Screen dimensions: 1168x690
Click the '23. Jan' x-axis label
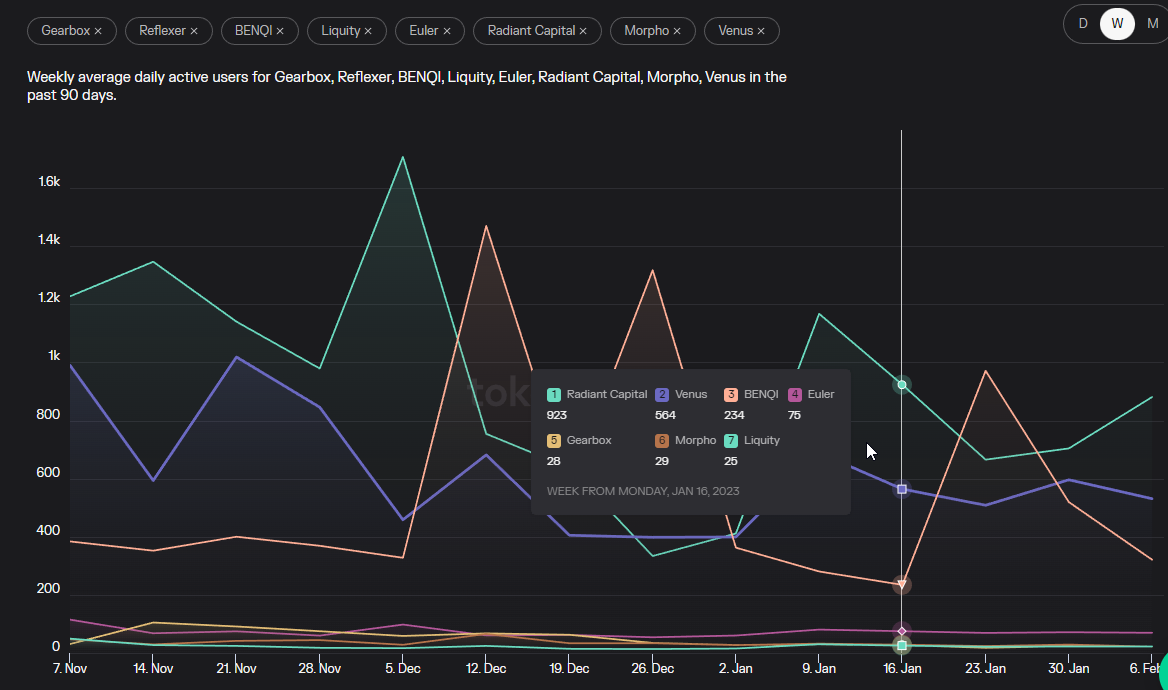coord(986,668)
